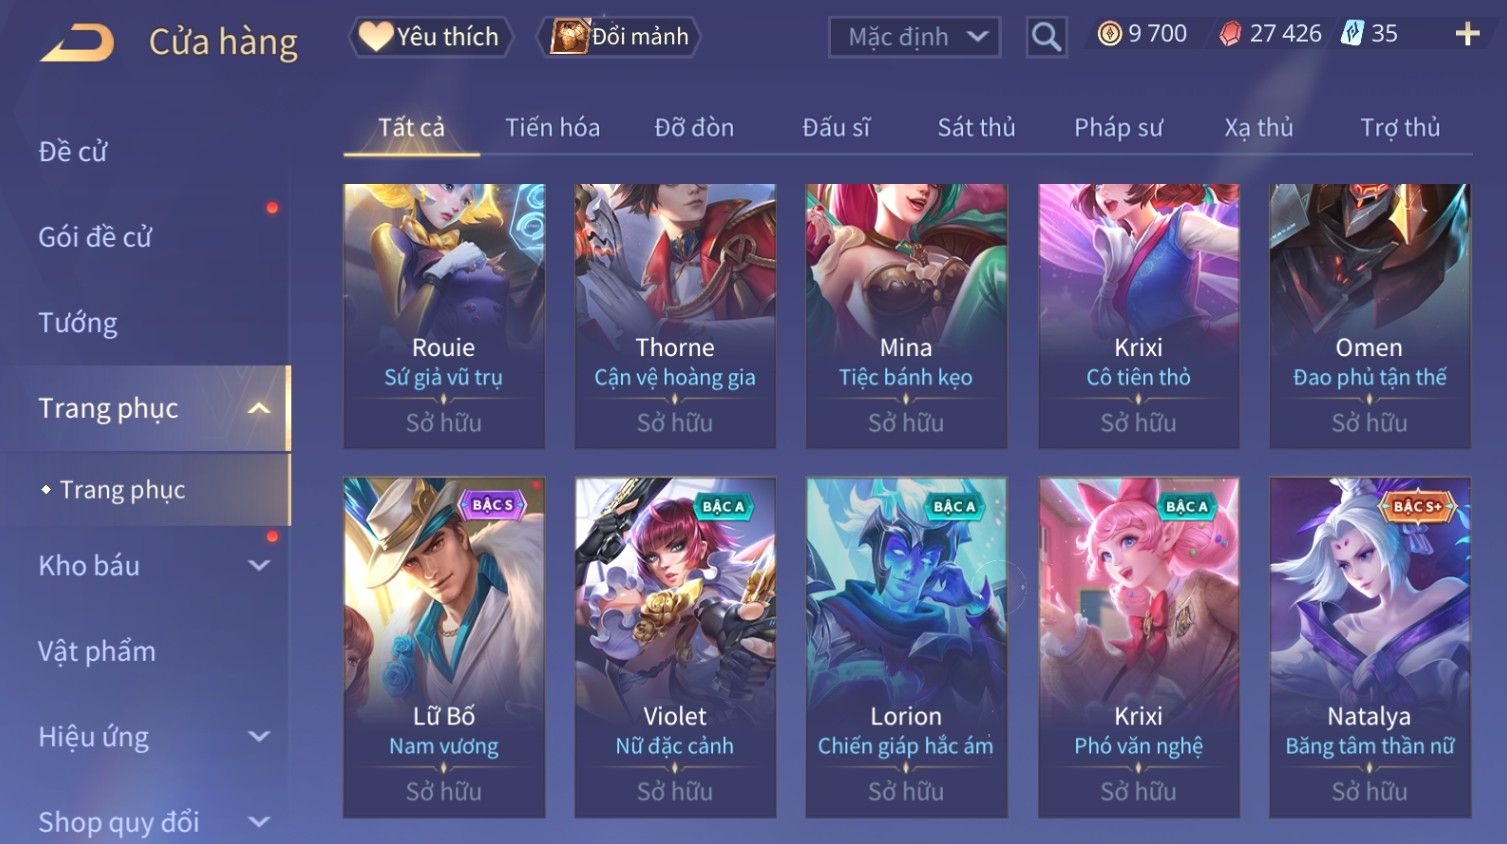Choose Omen Đao phủ tận thế skin
Image resolution: width=1507 pixels, height=844 pixels.
(x=1370, y=316)
